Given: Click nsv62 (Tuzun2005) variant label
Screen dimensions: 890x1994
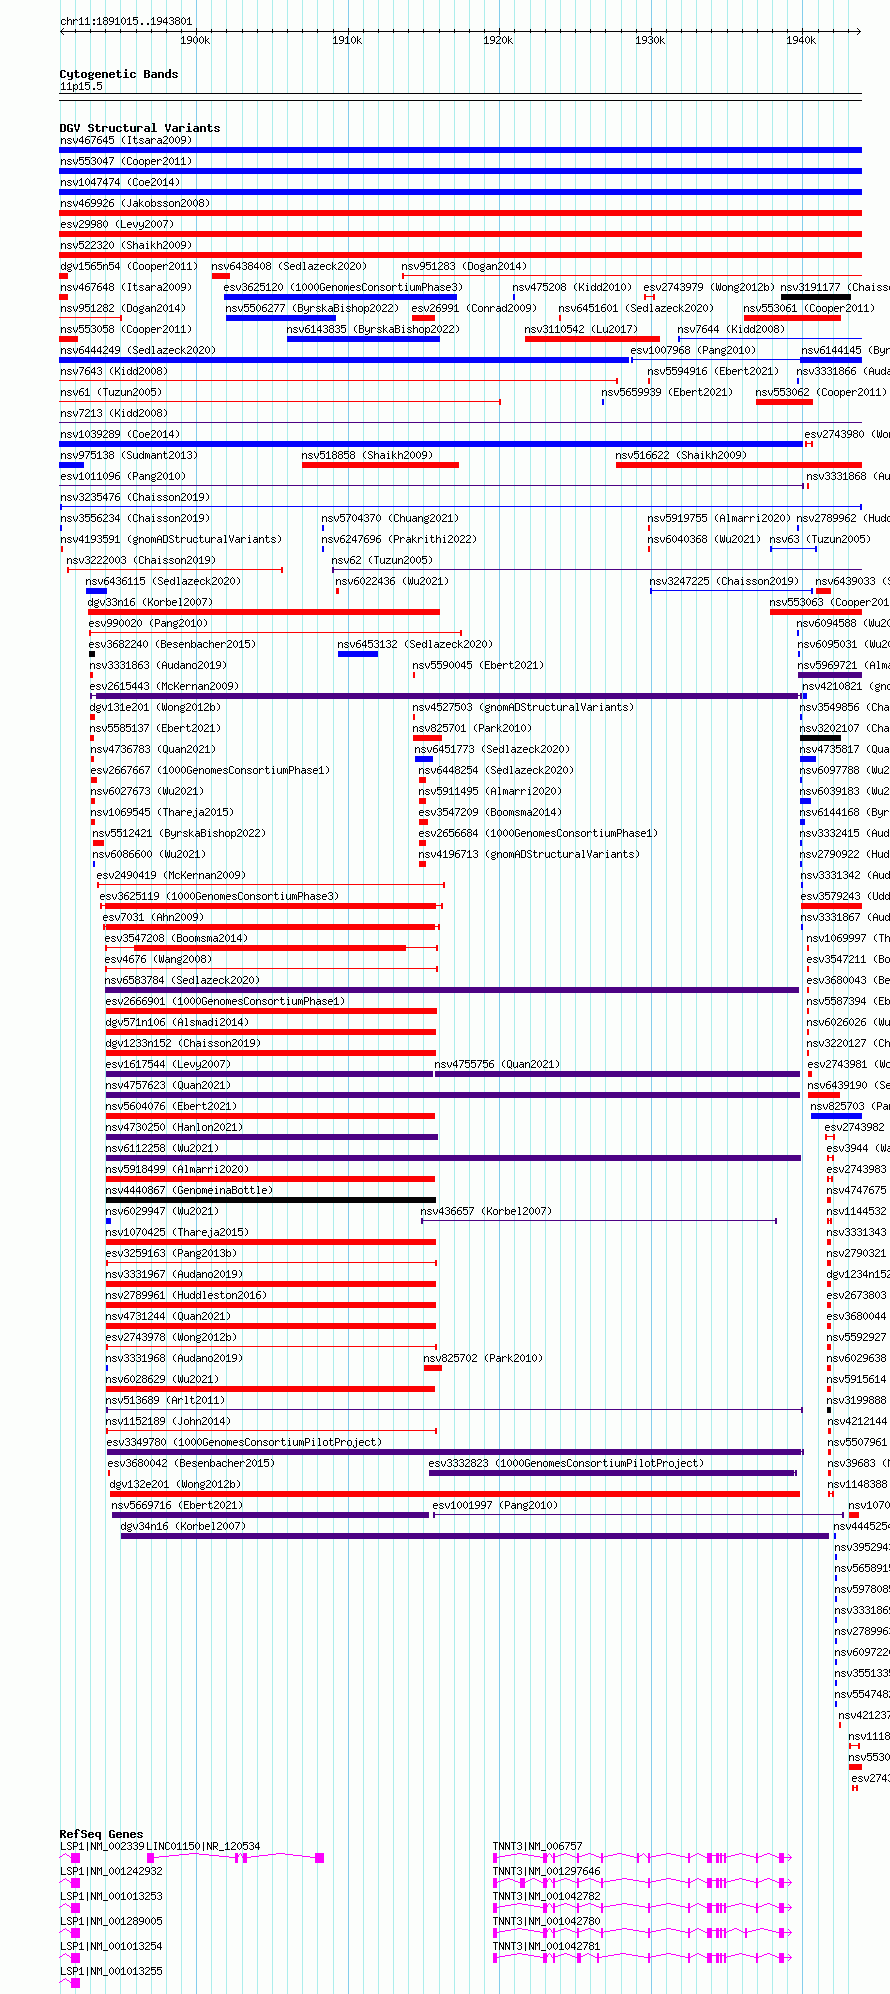Looking at the screenshot, I should pyautogui.click(x=382, y=560).
